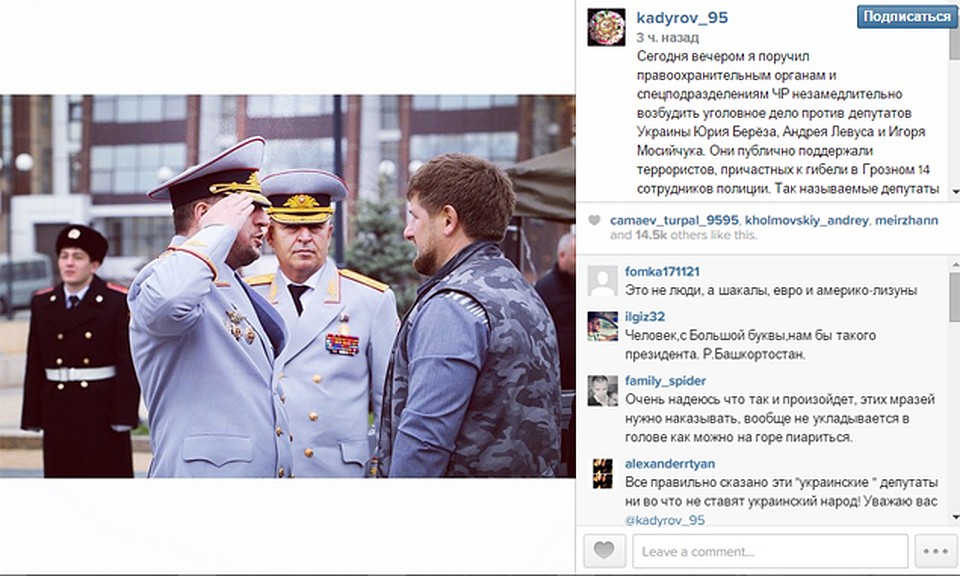Like the post with the heart button

604,551
